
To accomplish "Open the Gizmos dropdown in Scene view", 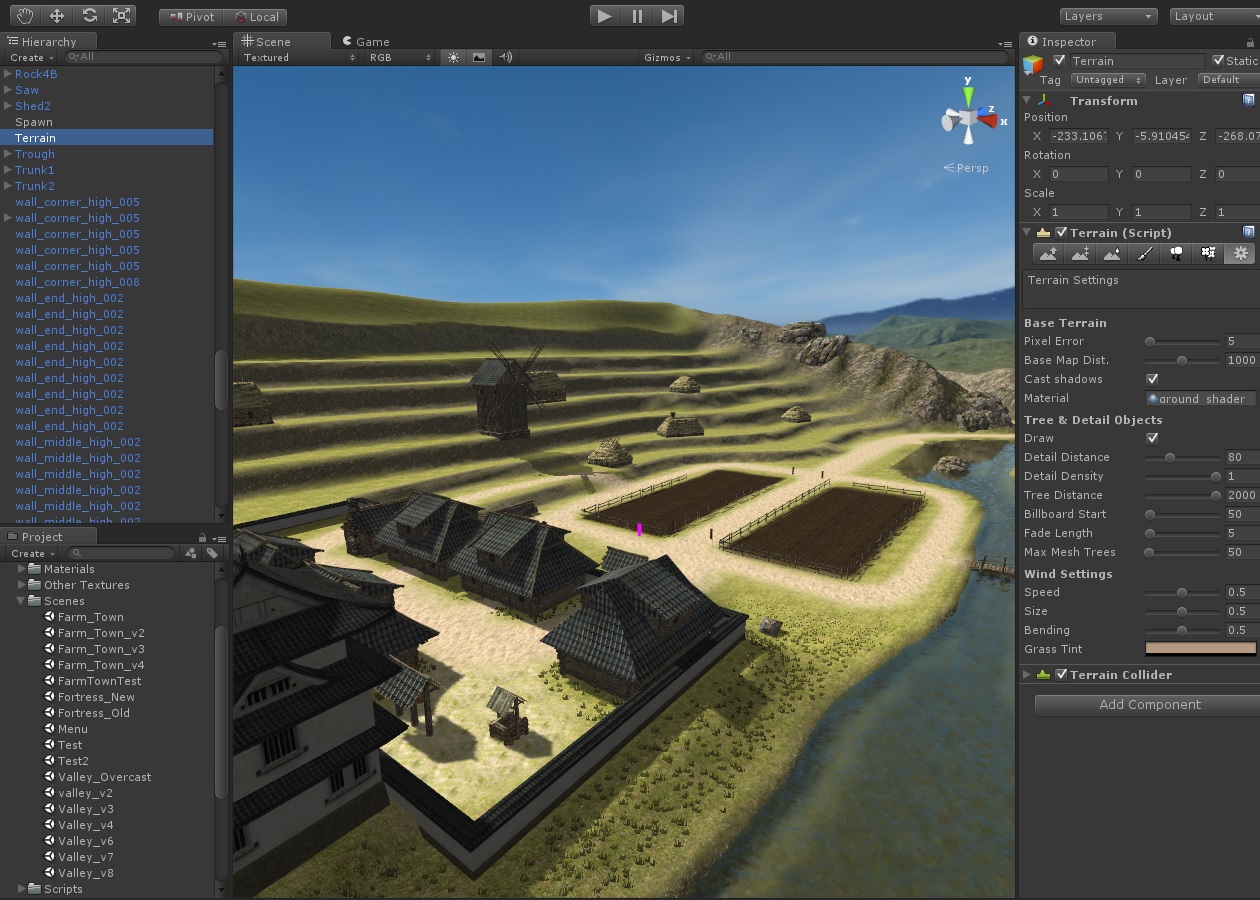I will 664,57.
